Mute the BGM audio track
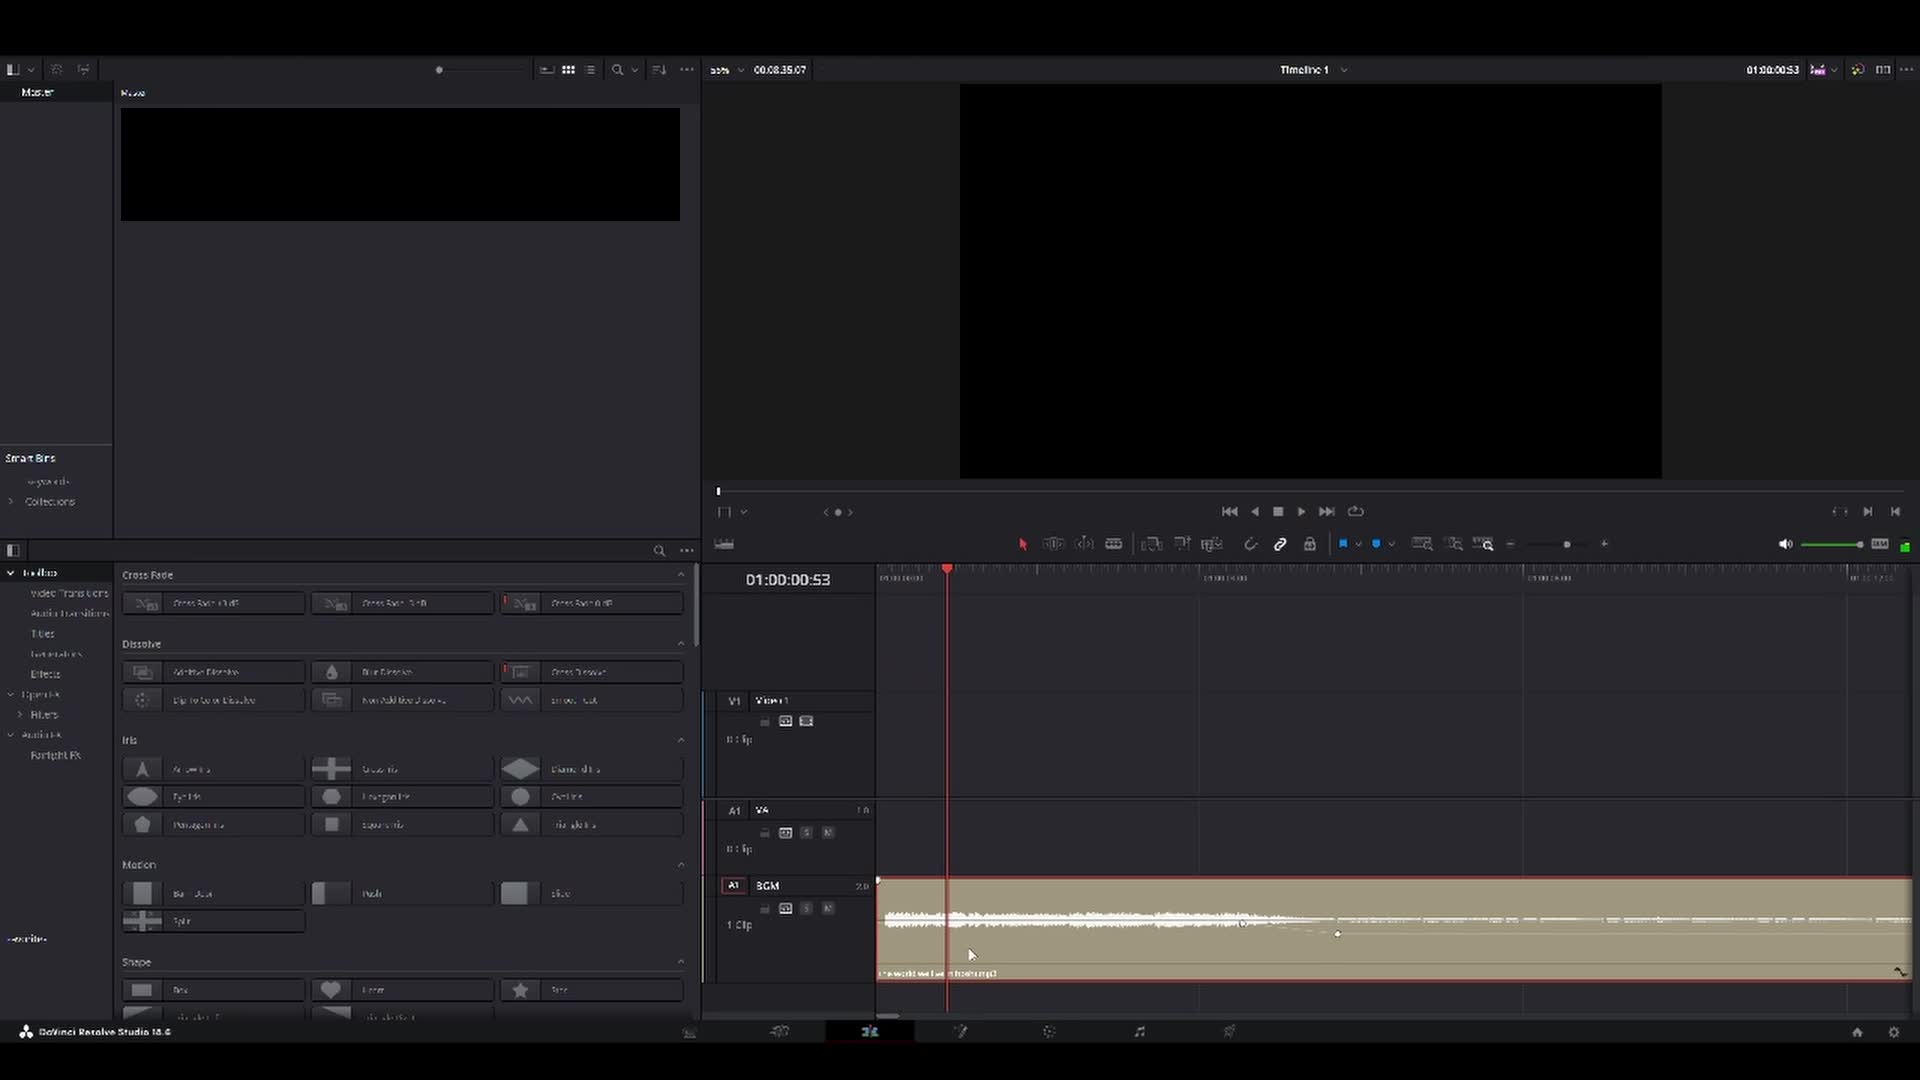This screenshot has height=1080, width=1920. coord(829,908)
